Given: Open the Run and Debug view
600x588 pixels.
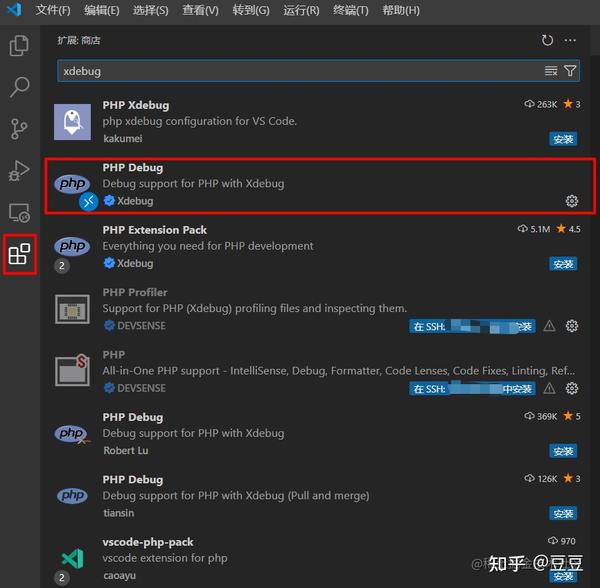Looking at the screenshot, I should 19,171.
